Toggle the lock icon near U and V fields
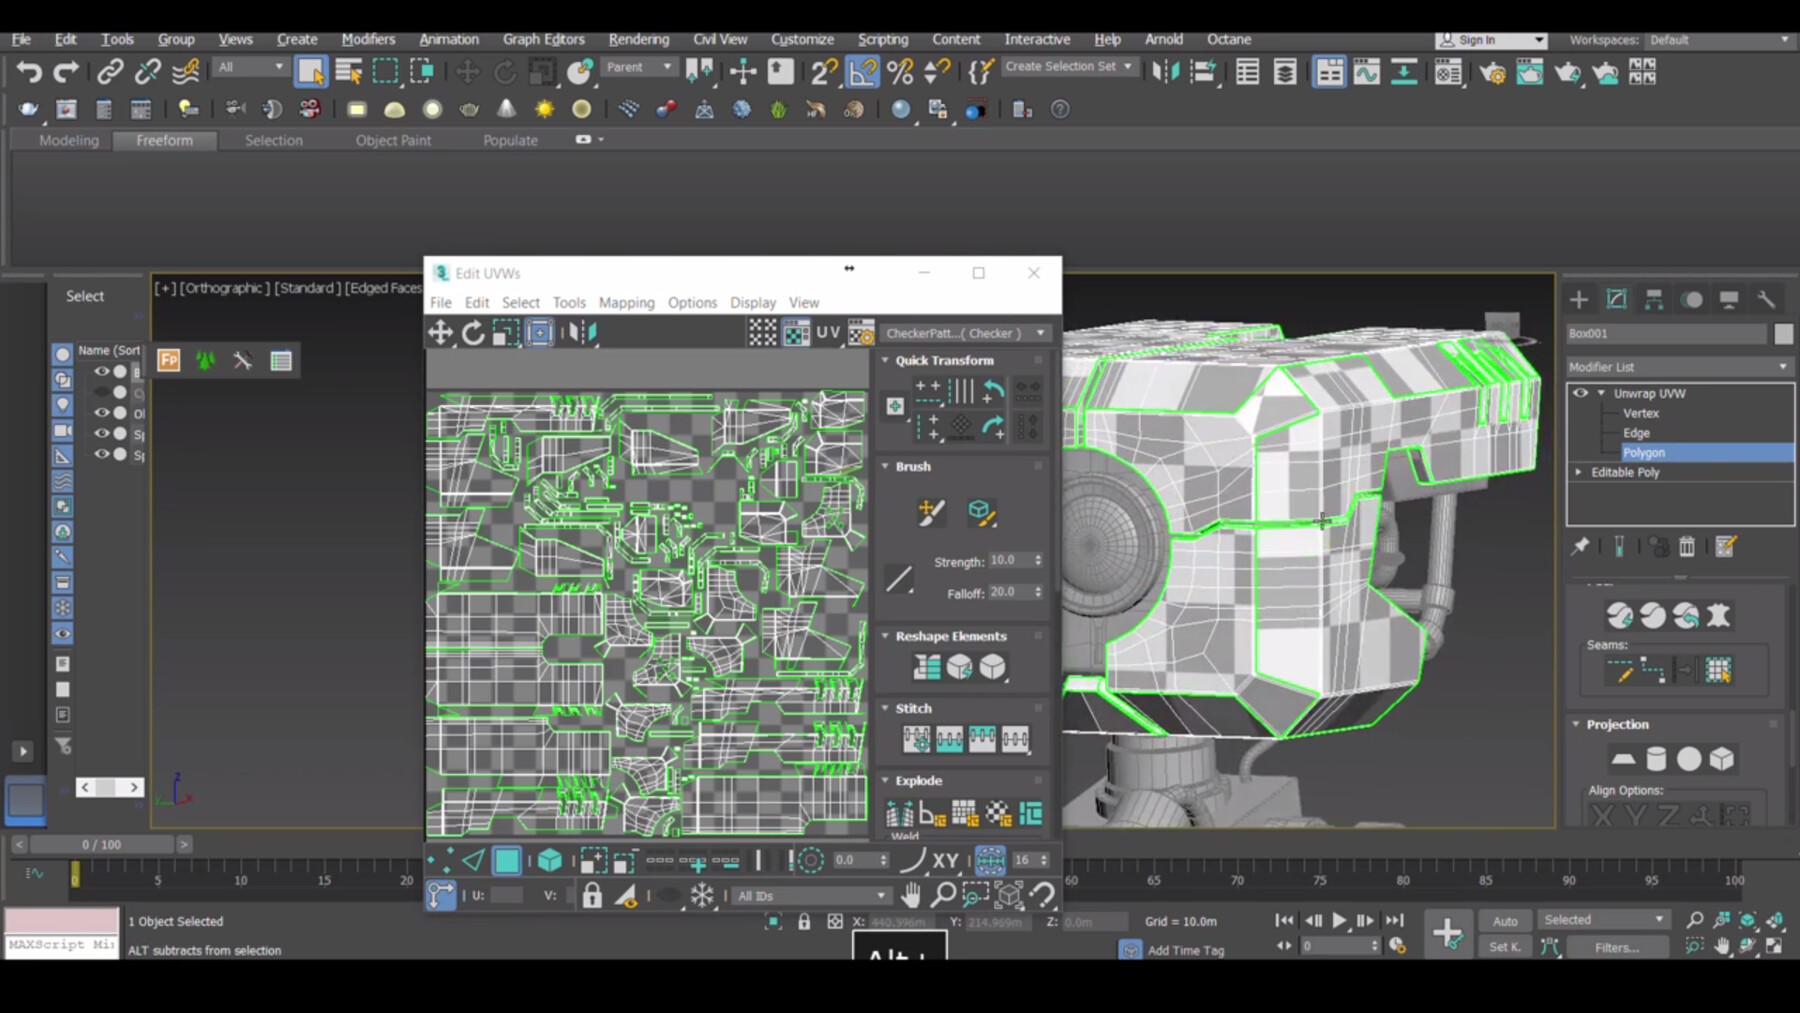 [x=593, y=894]
